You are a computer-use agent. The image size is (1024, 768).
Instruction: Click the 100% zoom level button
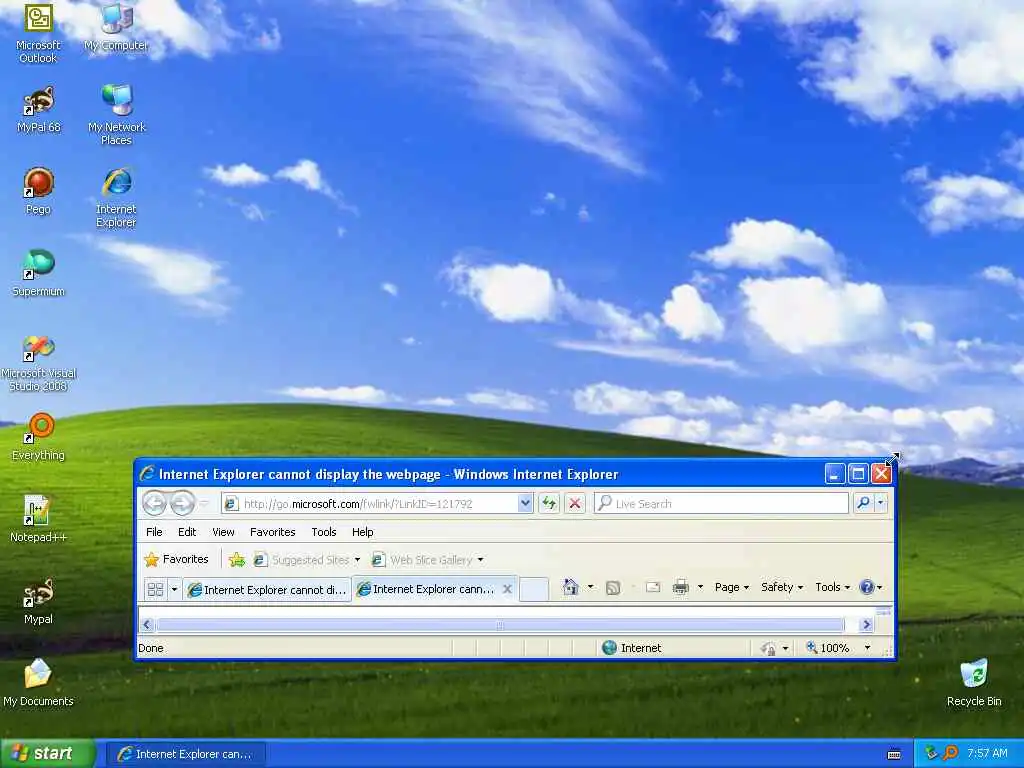click(827, 648)
